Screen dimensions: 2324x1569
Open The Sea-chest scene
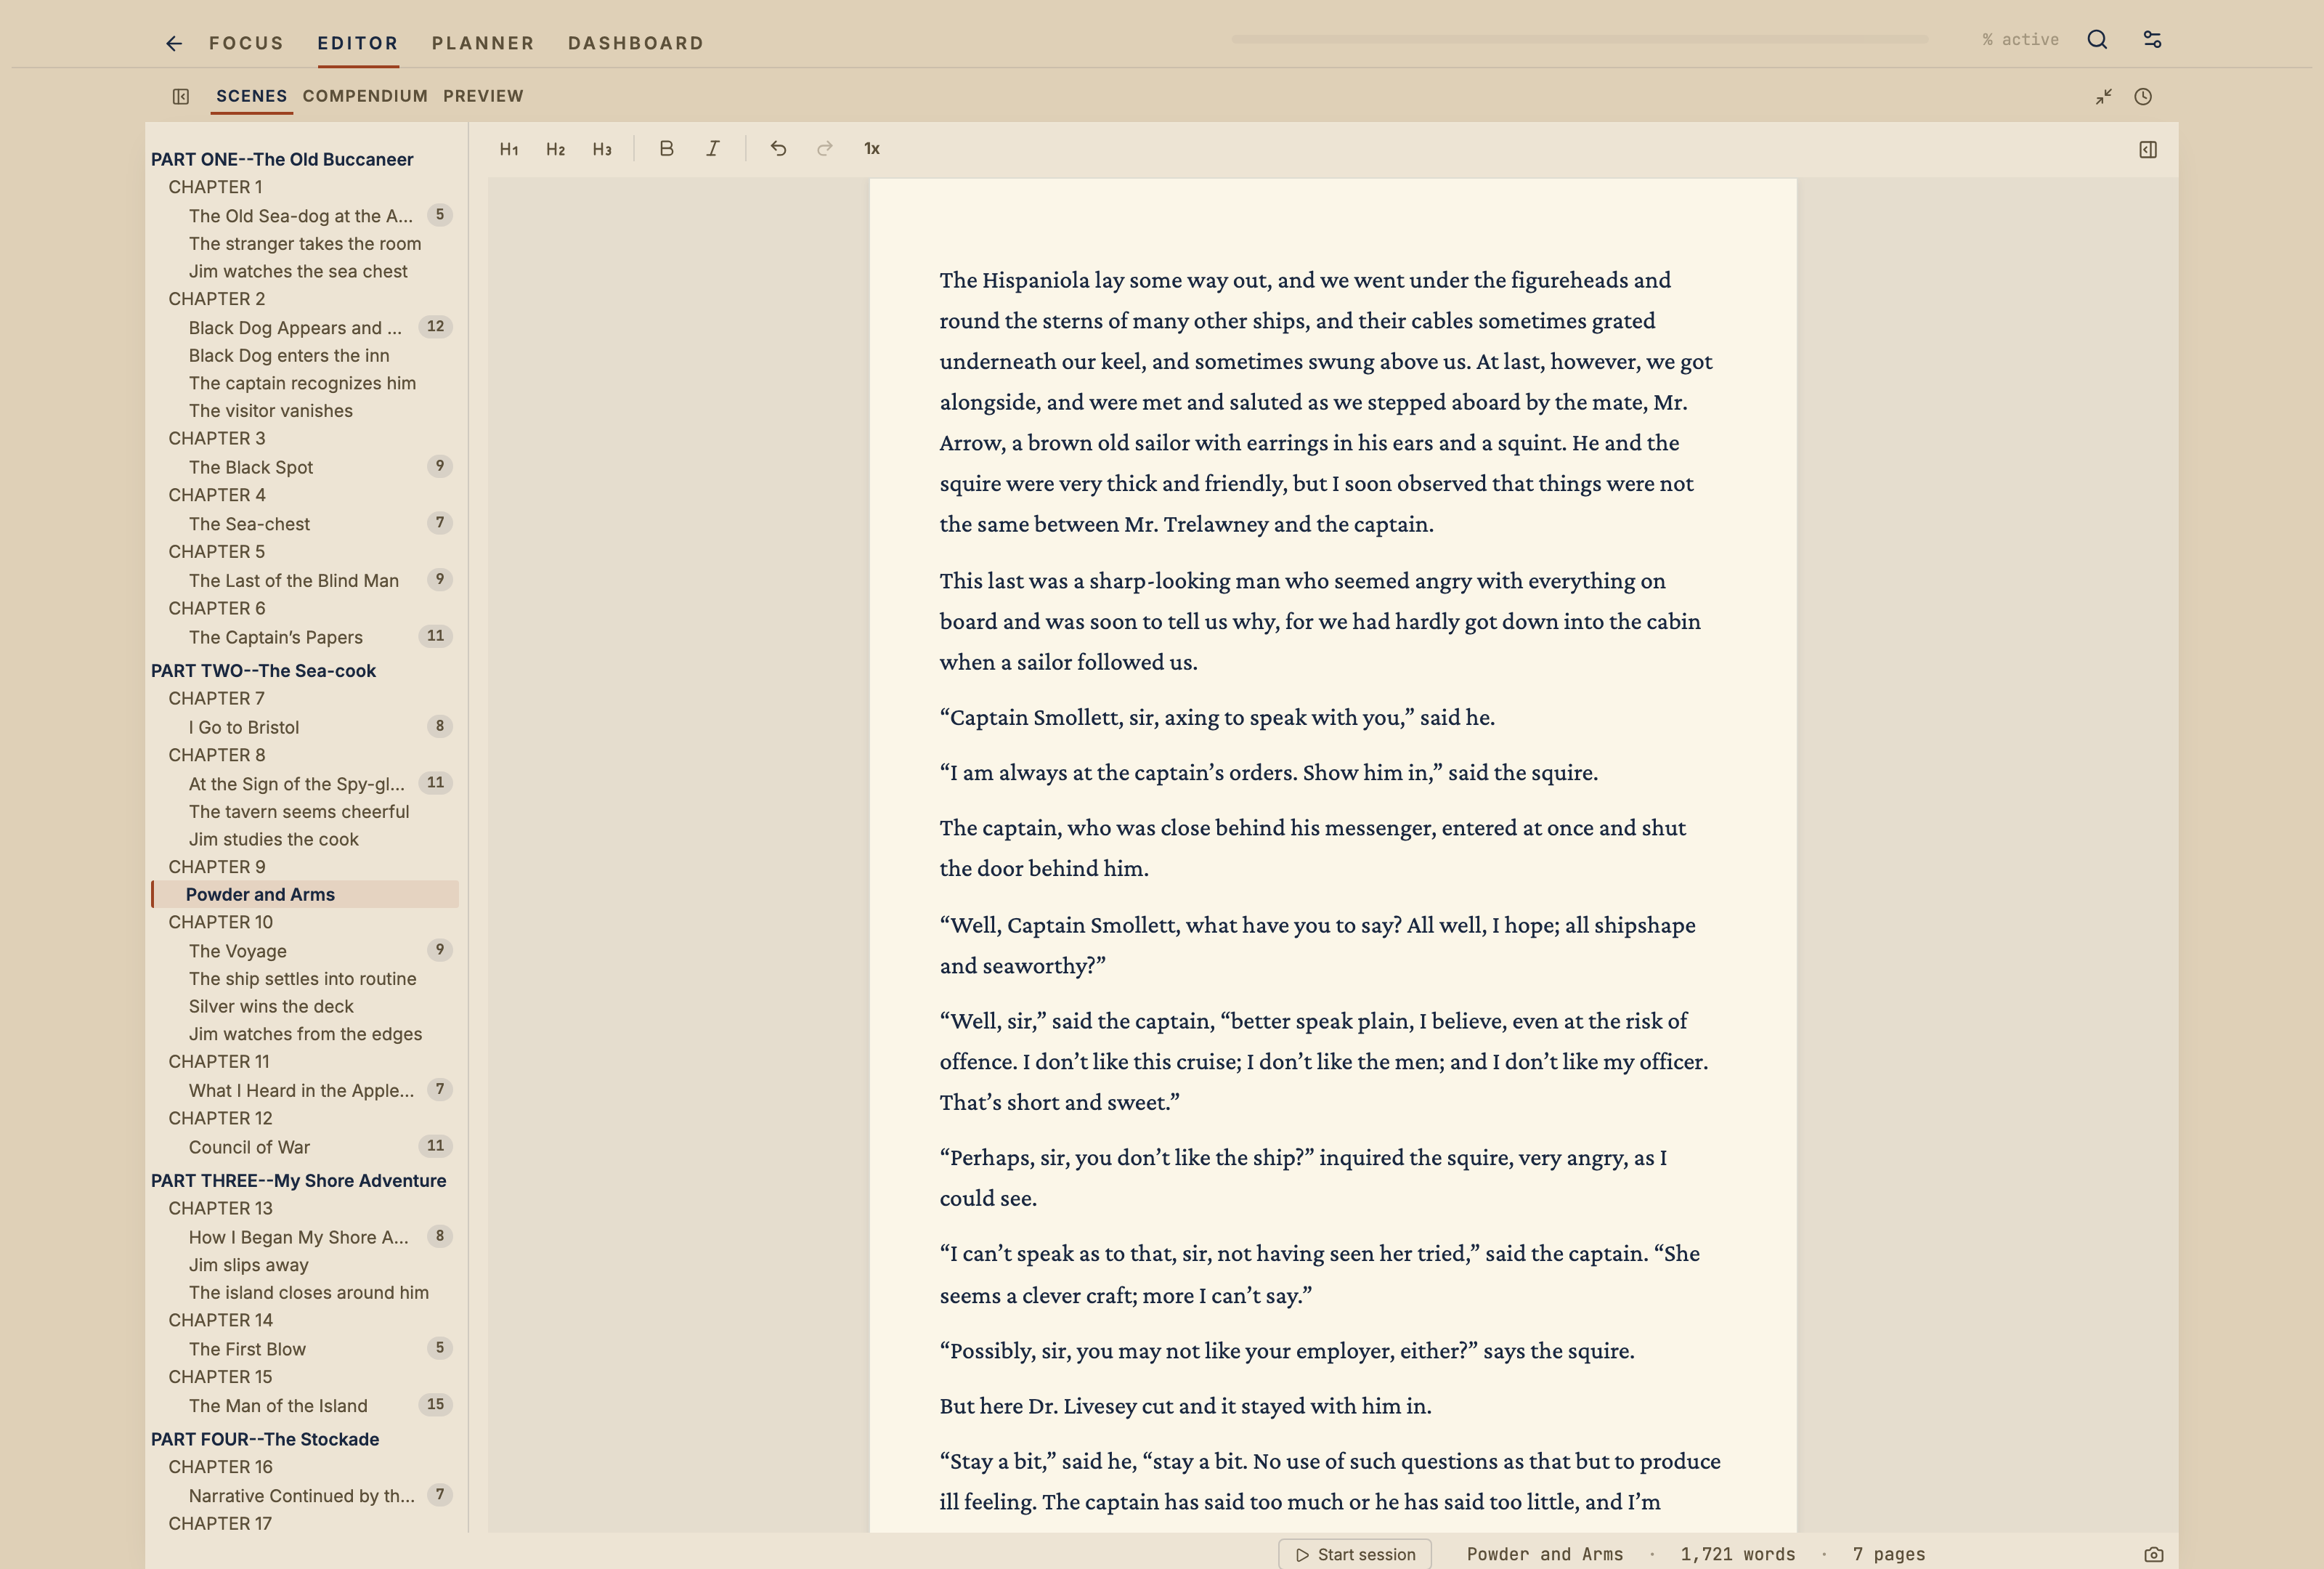[x=249, y=524]
